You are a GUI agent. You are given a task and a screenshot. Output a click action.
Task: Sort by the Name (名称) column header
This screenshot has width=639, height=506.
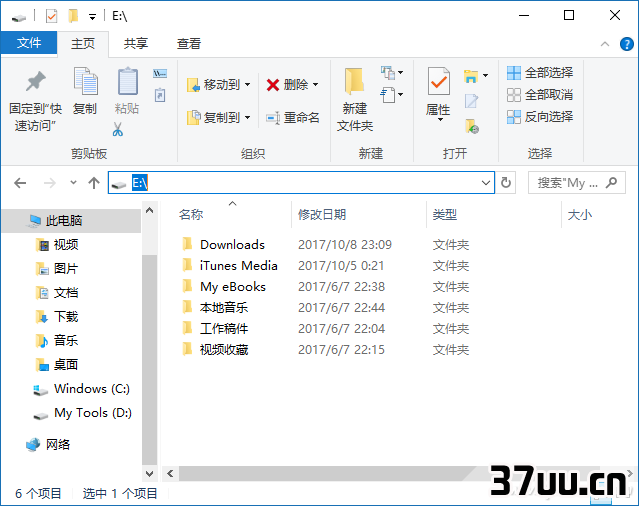click(x=191, y=214)
